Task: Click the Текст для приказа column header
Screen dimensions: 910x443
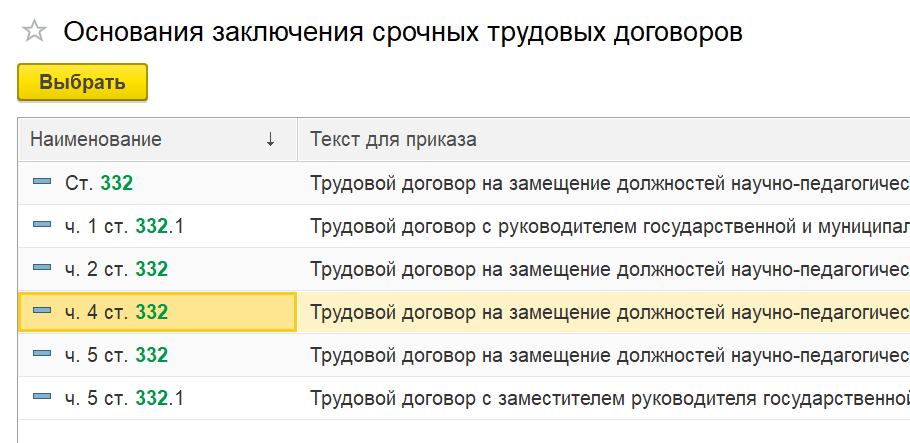Action: coord(393,140)
